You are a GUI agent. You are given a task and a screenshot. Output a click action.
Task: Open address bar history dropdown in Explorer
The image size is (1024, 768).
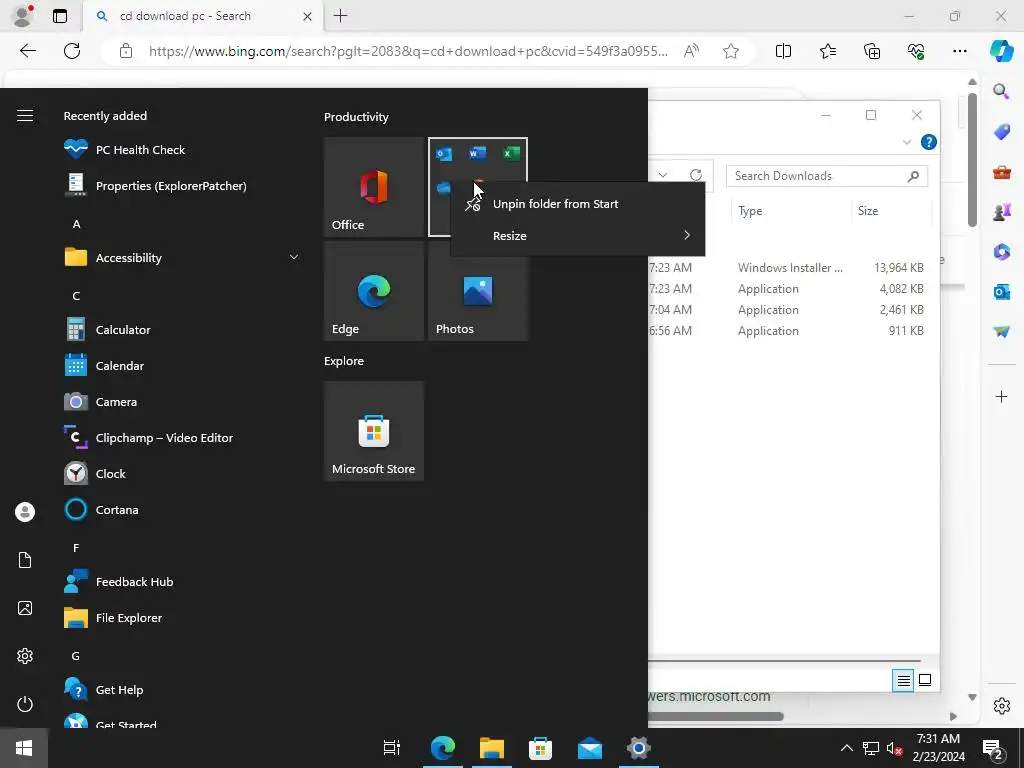click(x=663, y=175)
